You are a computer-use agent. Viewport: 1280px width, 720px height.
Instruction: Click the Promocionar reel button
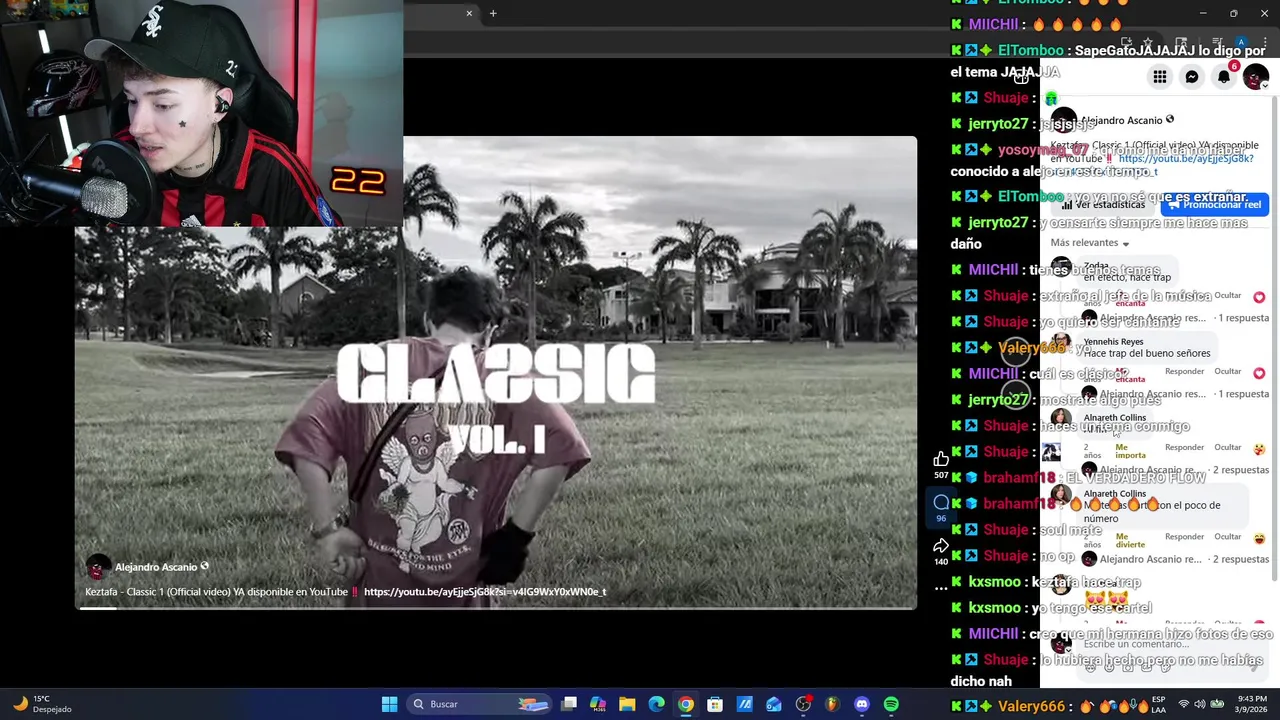pos(1215,205)
